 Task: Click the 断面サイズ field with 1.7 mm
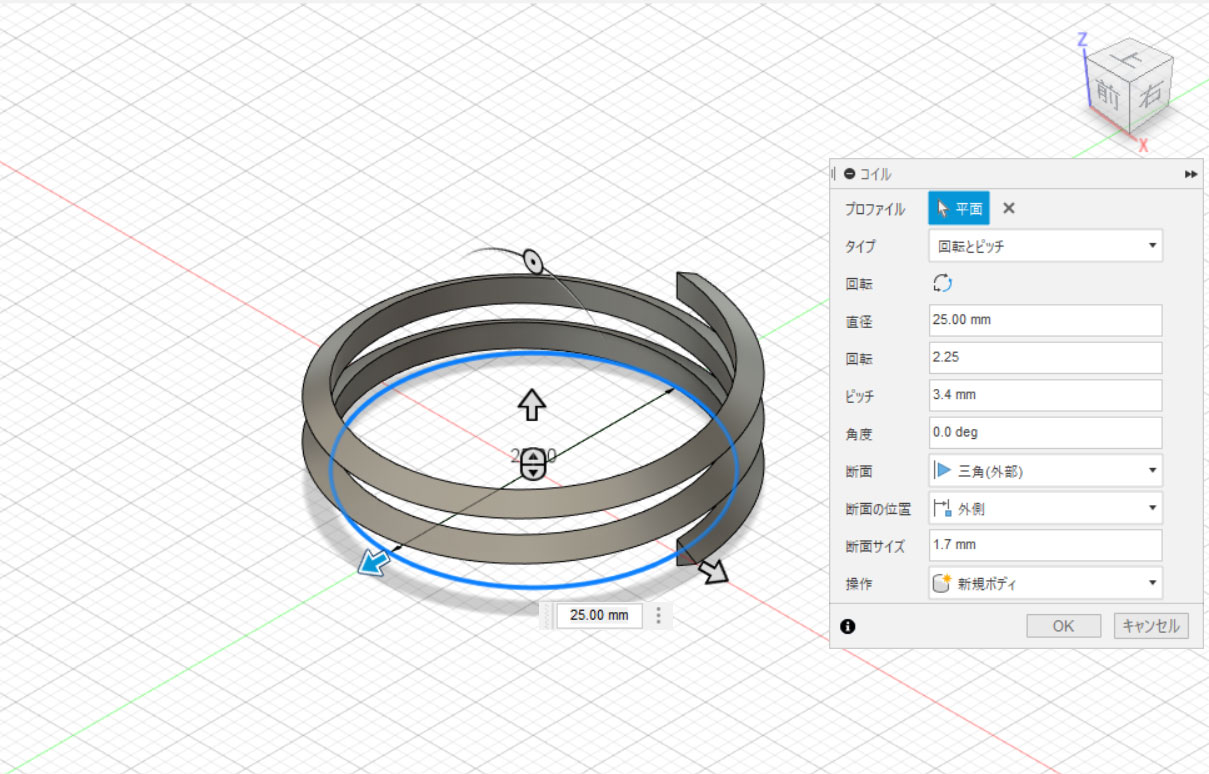[1046, 545]
